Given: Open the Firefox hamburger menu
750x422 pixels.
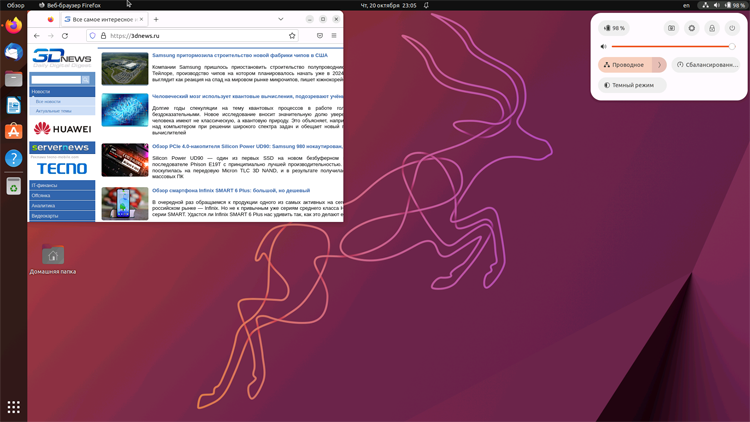Looking at the screenshot, I should 334,36.
